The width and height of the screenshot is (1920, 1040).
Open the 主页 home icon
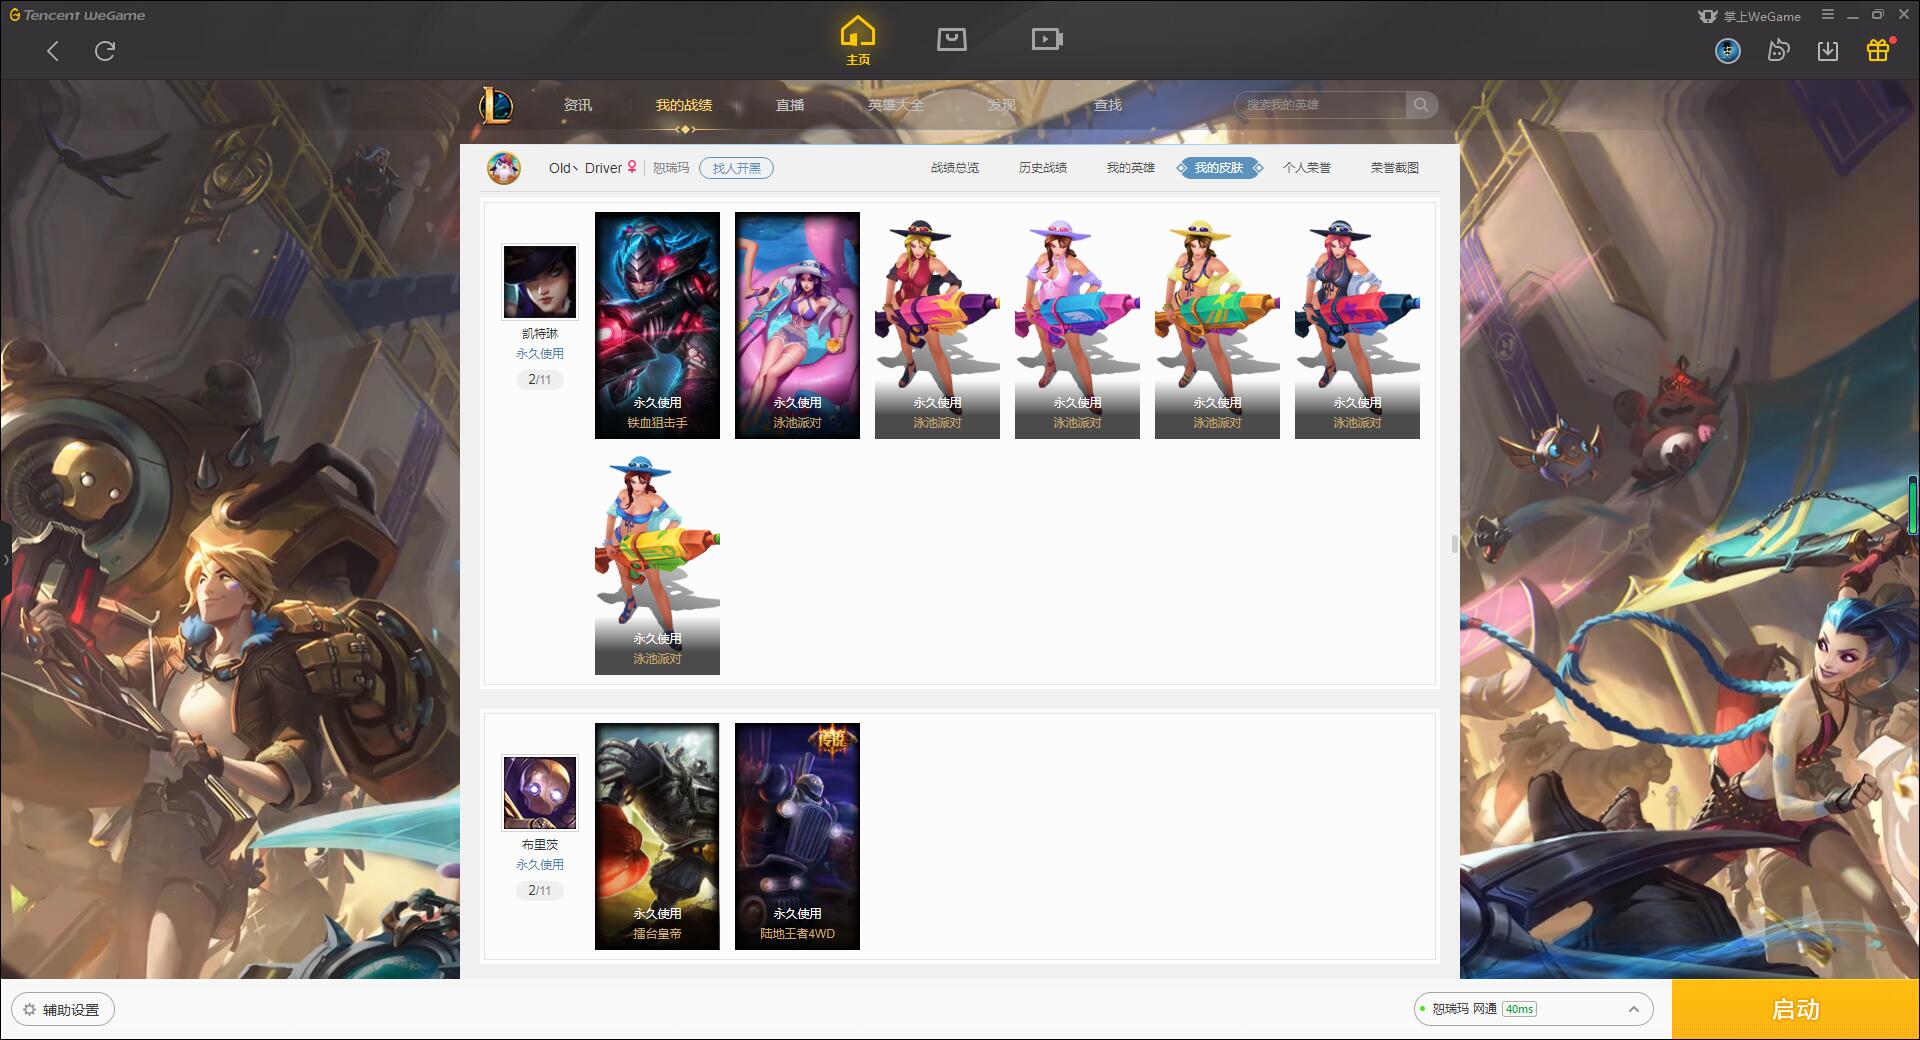point(858,41)
